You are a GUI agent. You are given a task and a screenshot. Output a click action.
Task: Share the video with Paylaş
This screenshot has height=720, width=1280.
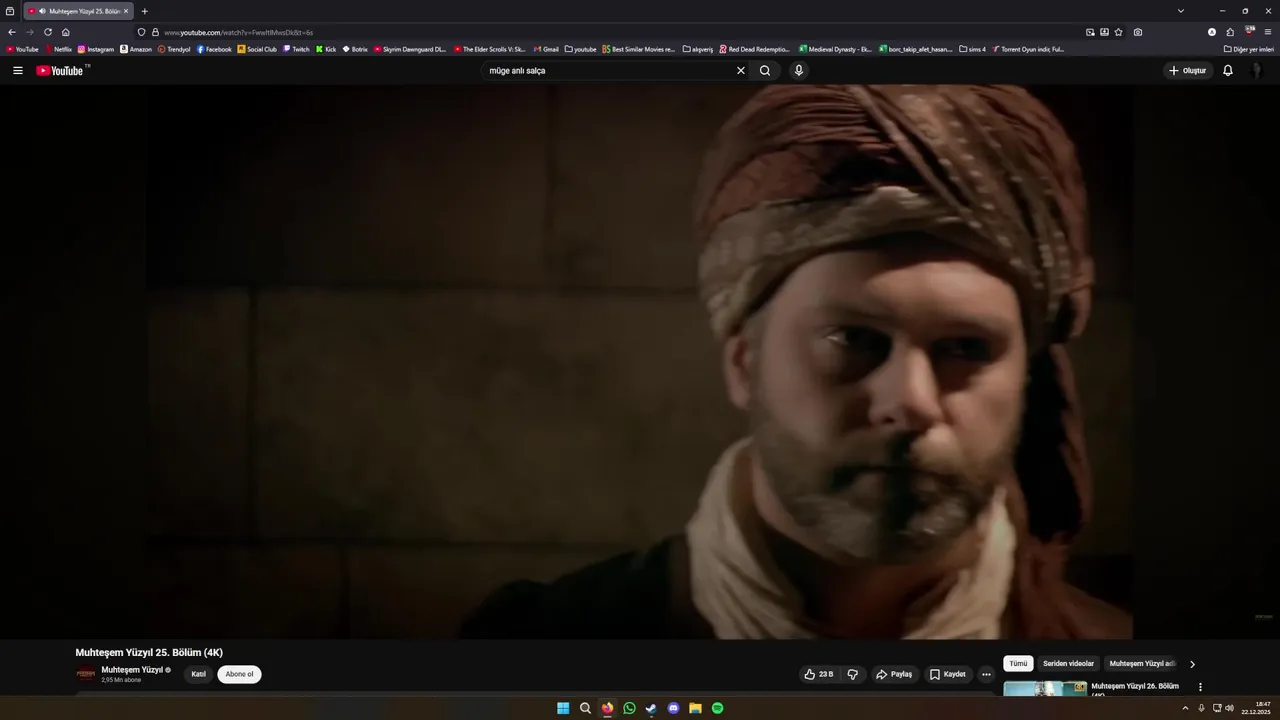coord(894,674)
